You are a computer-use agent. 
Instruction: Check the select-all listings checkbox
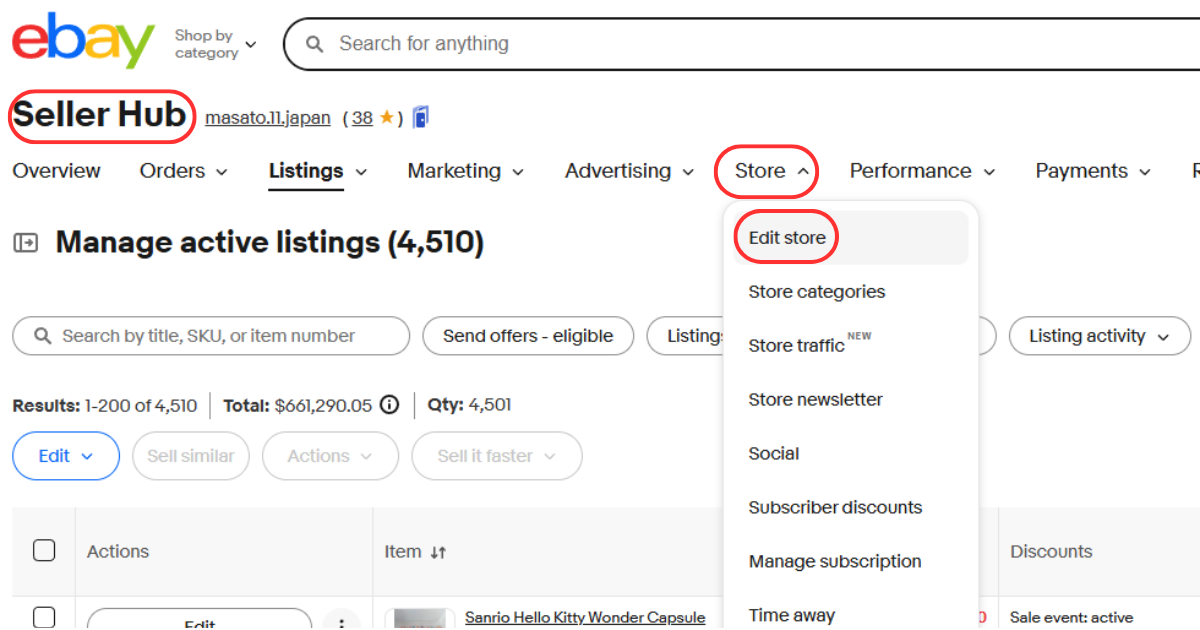44,551
